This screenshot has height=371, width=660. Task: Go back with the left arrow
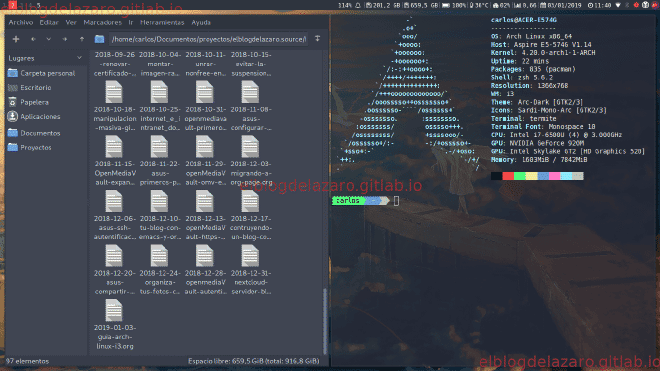click(33, 39)
